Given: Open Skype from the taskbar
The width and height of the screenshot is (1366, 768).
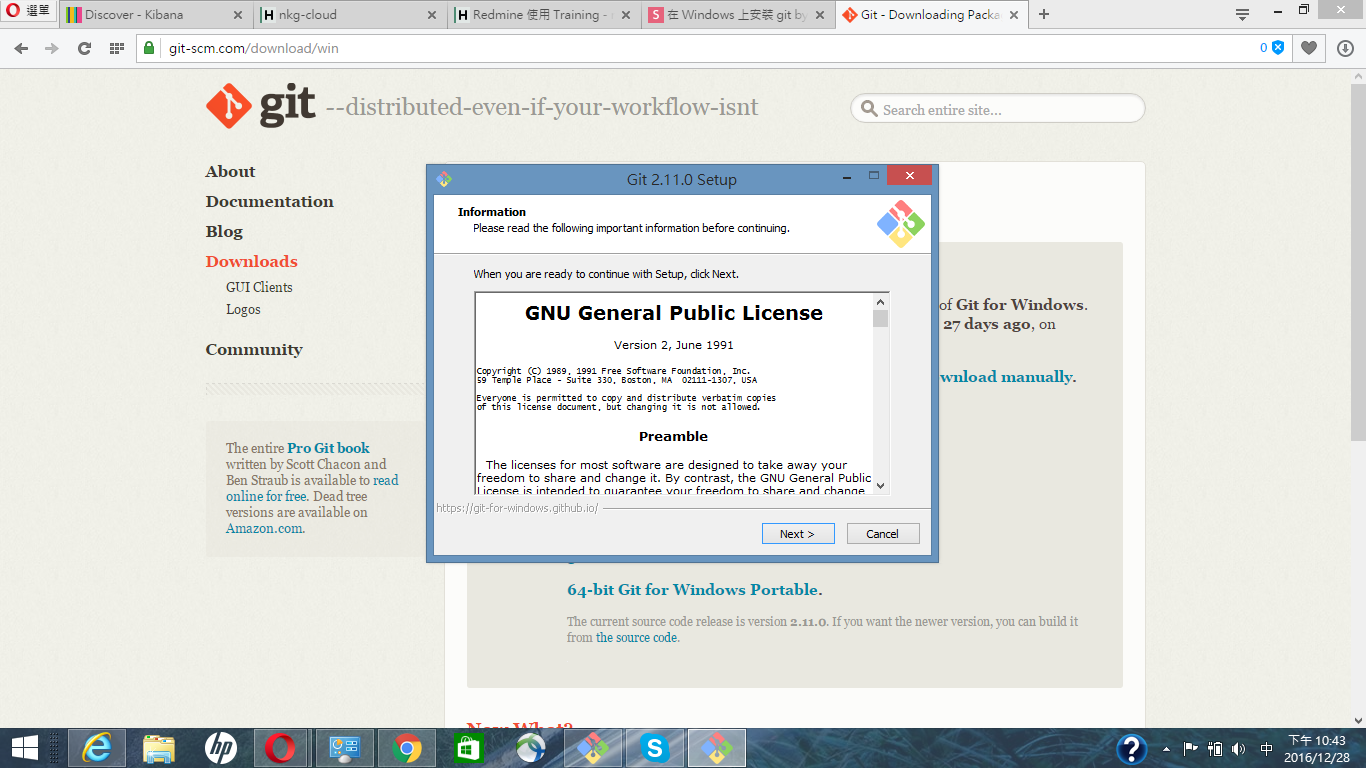Looking at the screenshot, I should (655, 748).
